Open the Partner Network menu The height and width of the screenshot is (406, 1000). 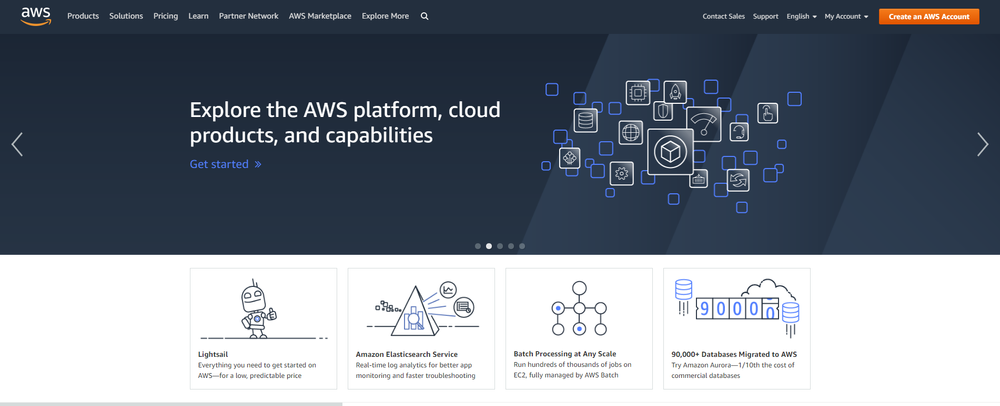click(249, 17)
